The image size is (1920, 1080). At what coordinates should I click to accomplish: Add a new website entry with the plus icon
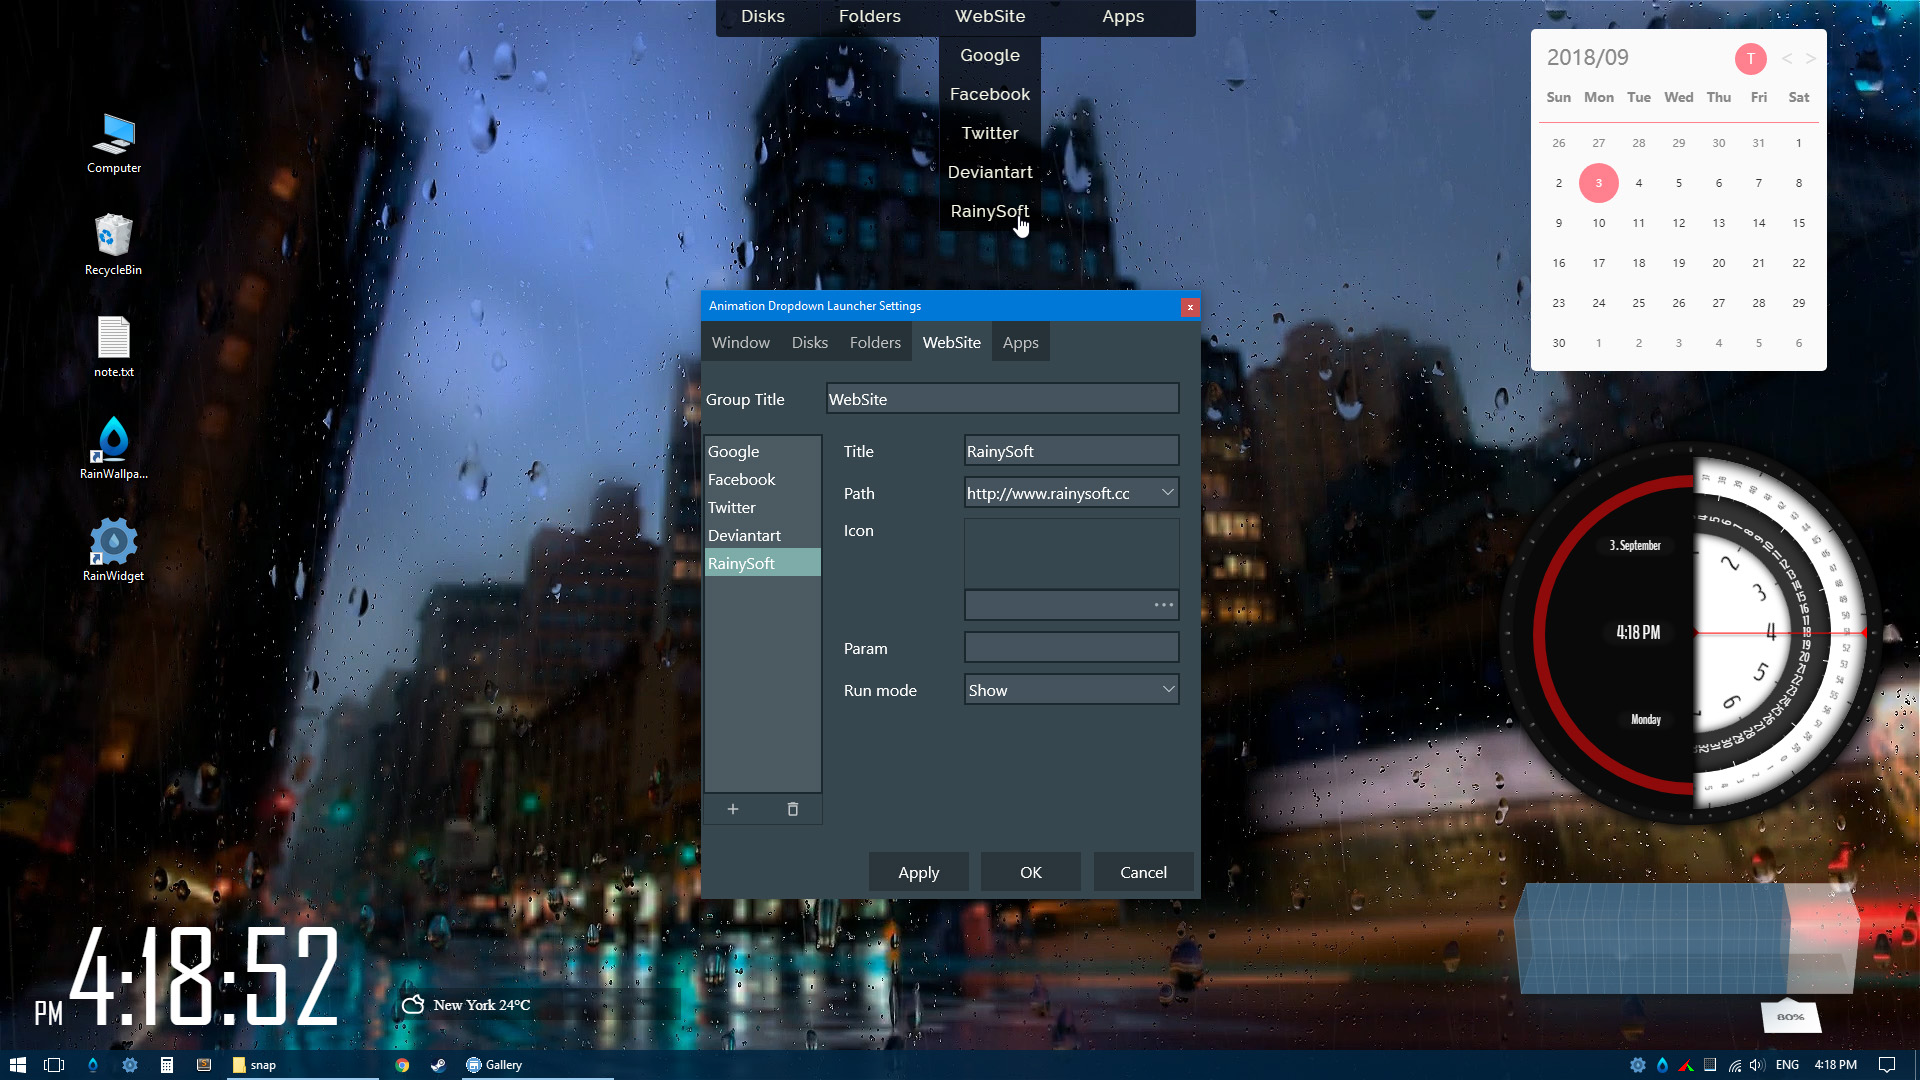pos(733,809)
